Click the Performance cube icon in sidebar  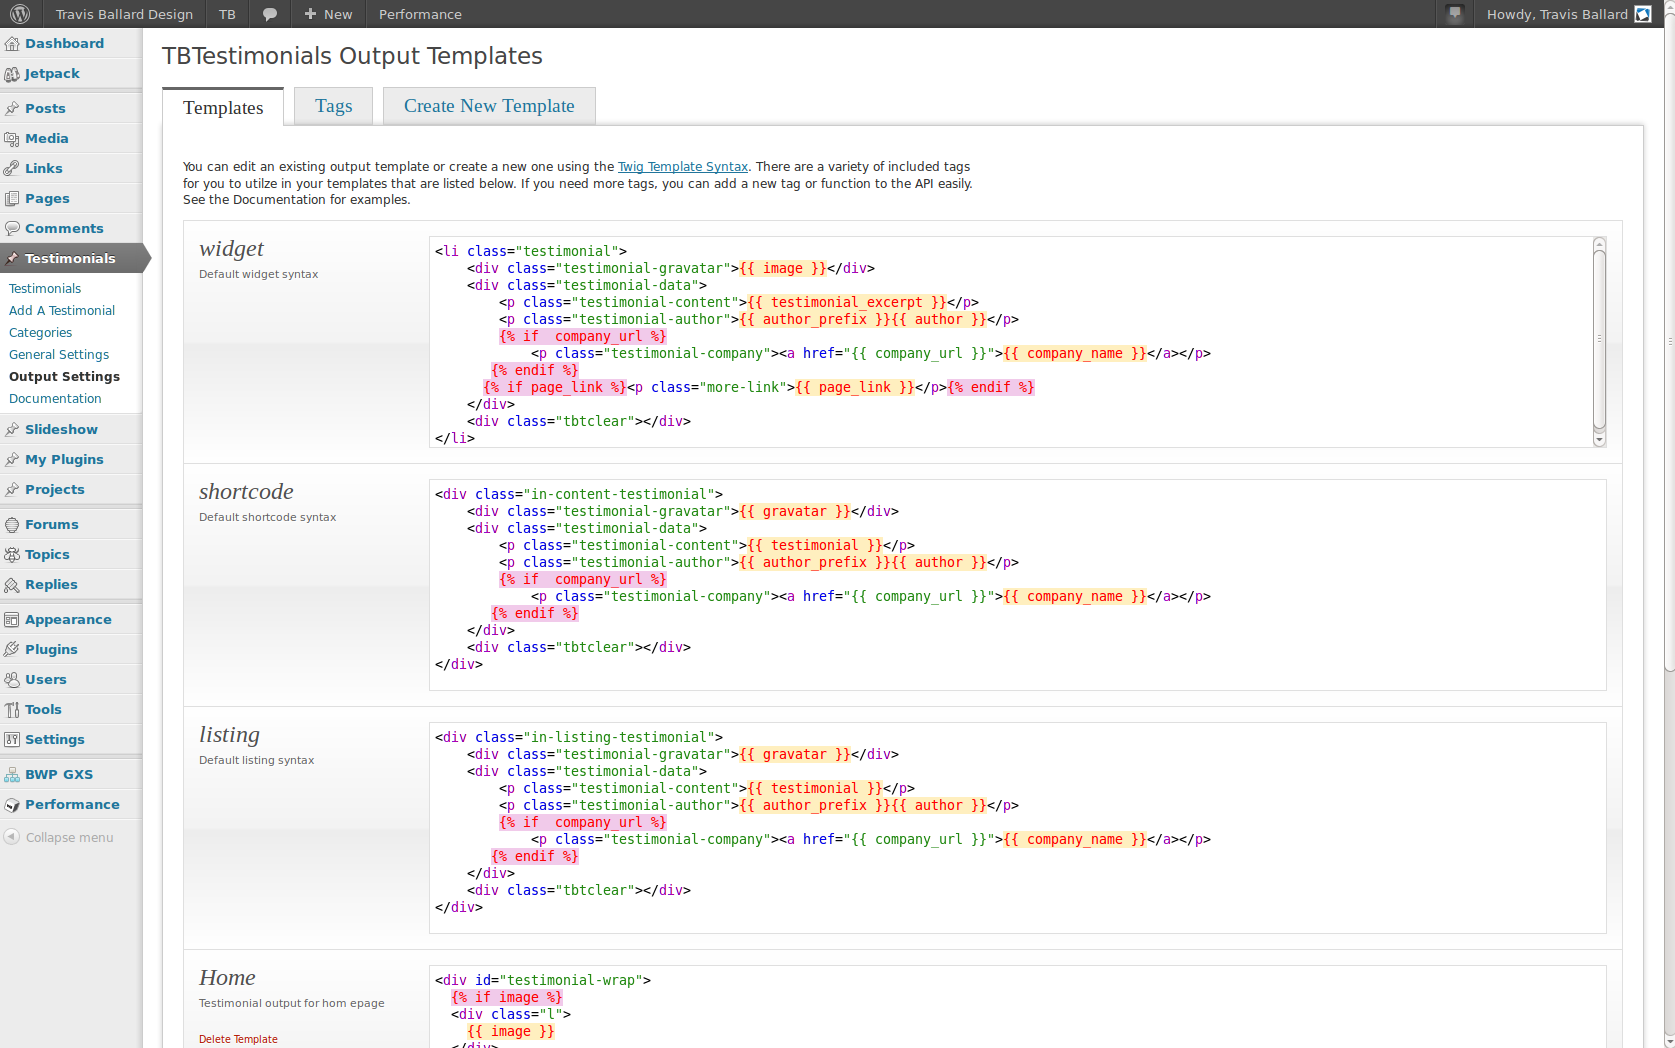coord(12,805)
